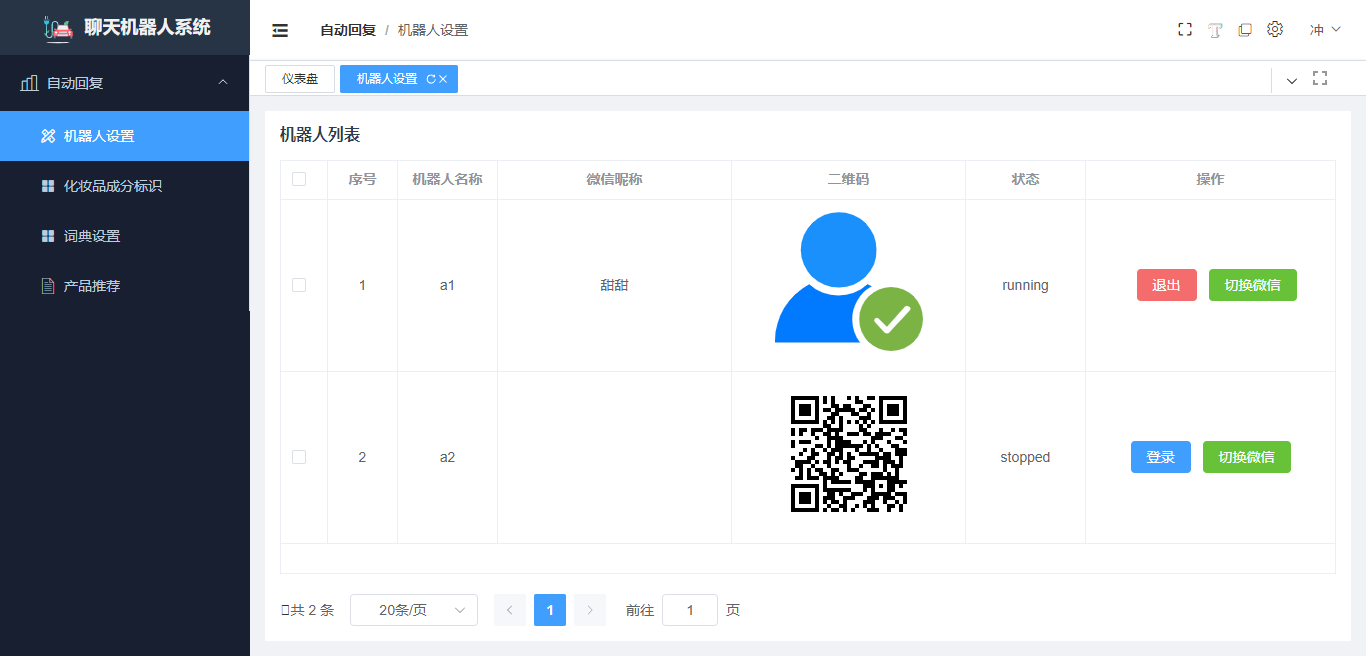1366x656 pixels.
Task: Click the robot name cell a2
Action: [447, 457]
